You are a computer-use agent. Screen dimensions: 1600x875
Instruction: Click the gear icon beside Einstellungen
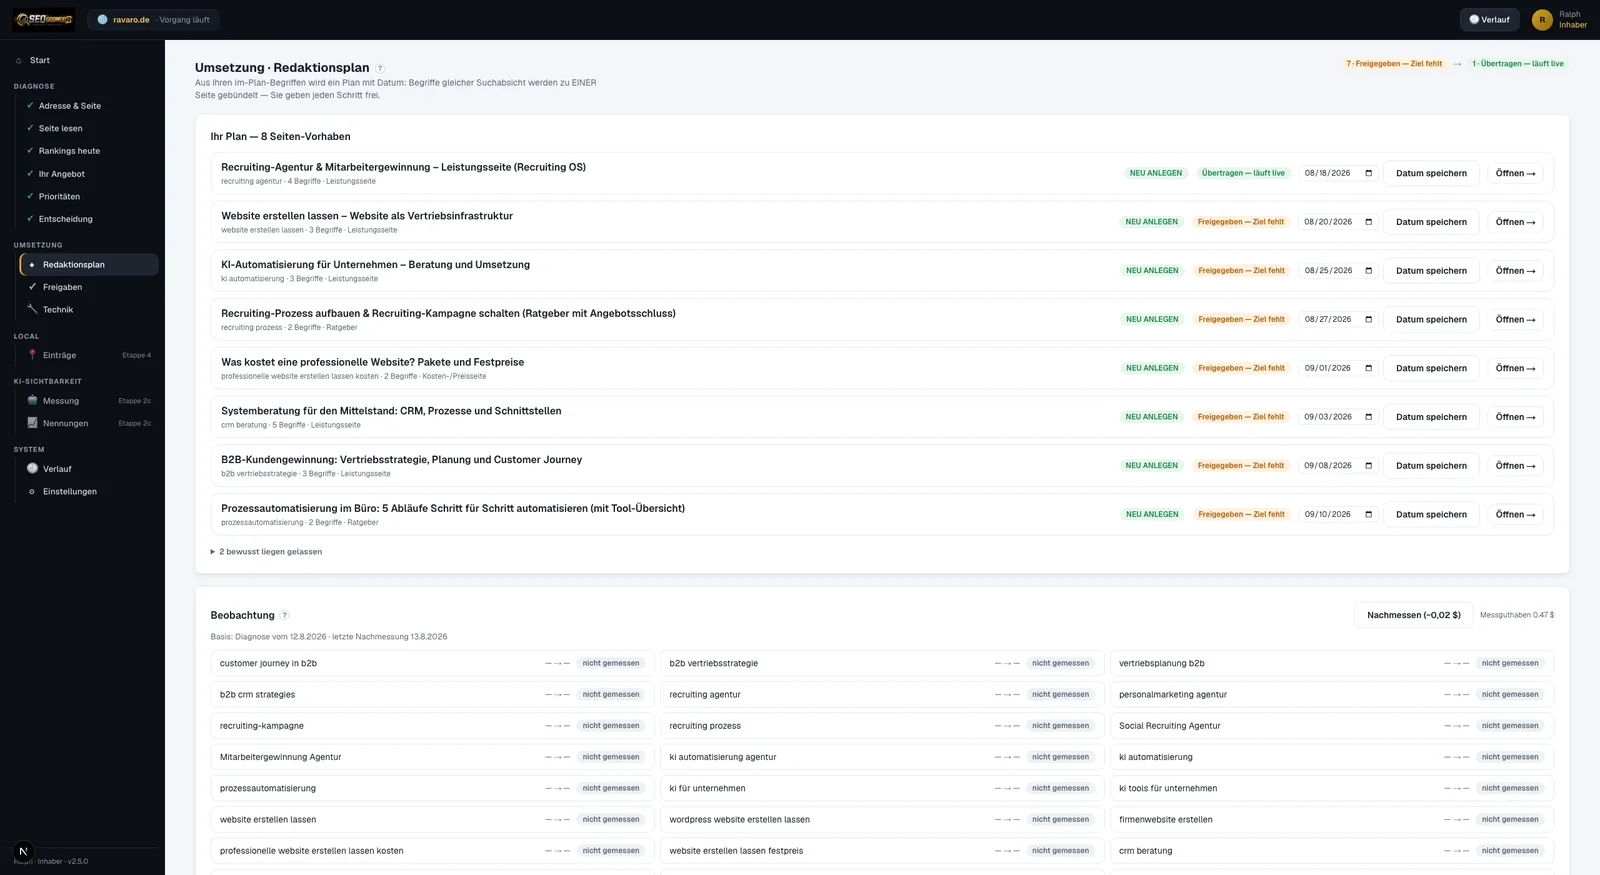pyautogui.click(x=32, y=491)
